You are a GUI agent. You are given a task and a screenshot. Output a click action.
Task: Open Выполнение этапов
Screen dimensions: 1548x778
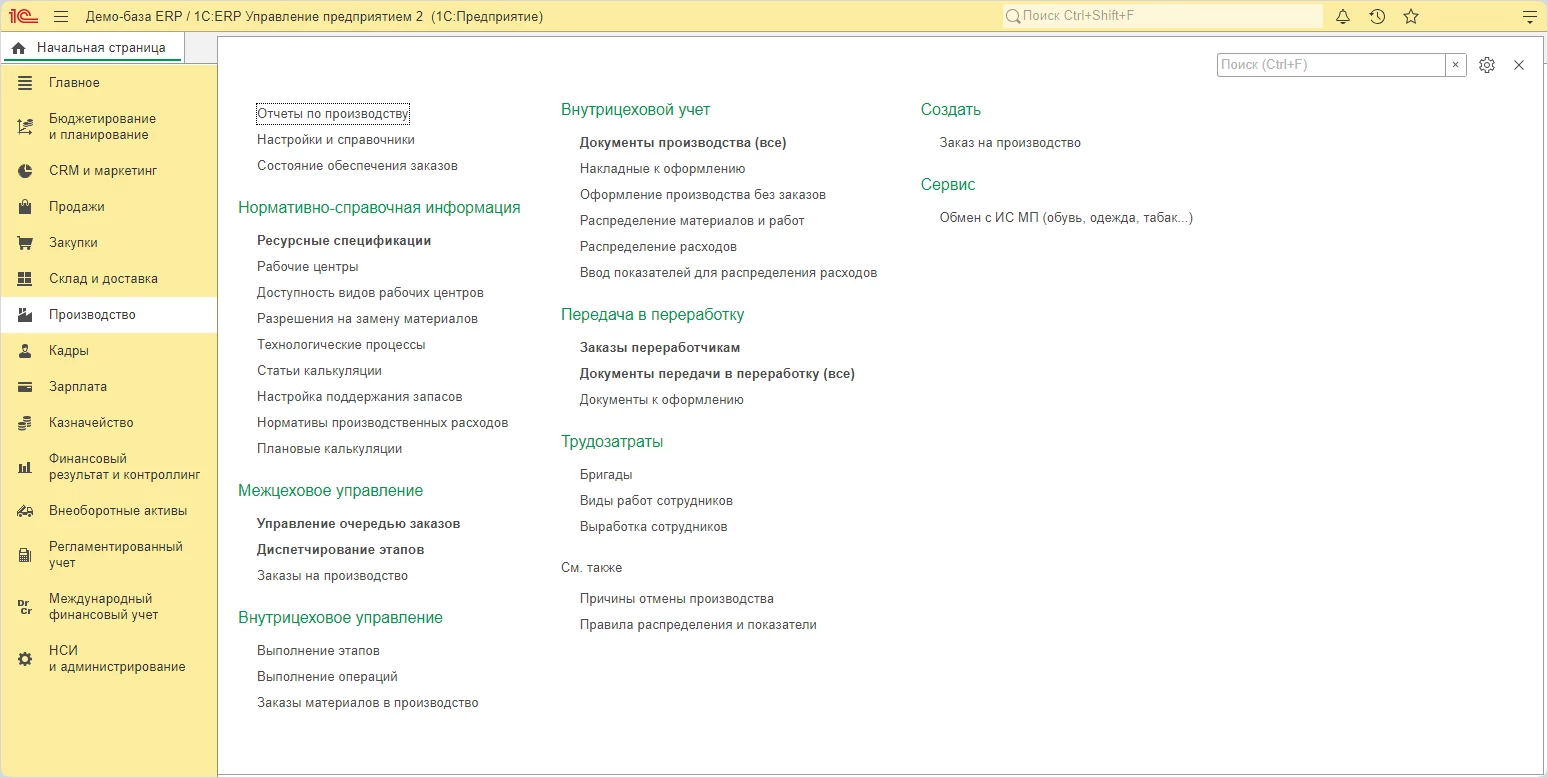318,651
